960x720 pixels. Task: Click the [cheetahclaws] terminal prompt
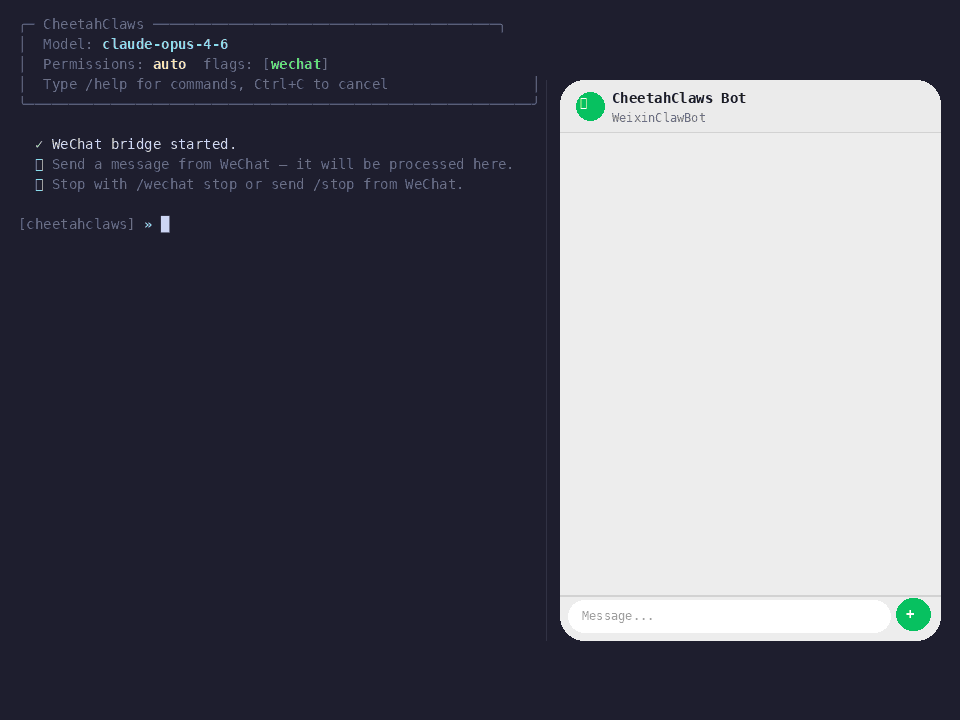tap(77, 224)
